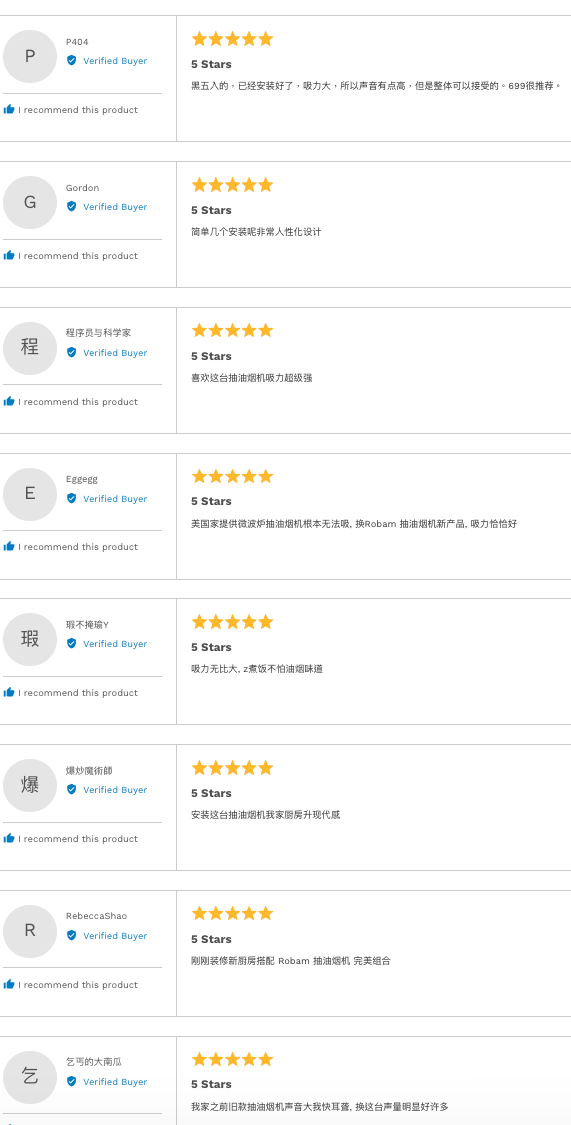Image resolution: width=571 pixels, height=1125 pixels.
Task: Click the 程 avatar for 程序员与科学家
Action: [x=29, y=348]
